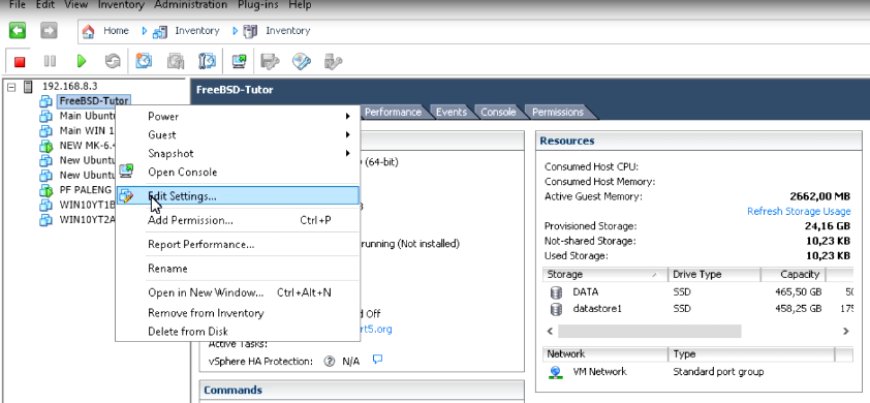This screenshot has width=870, height=403.
Task: Choose Edit Settings... from the context menu
Action: pyautogui.click(x=237, y=195)
